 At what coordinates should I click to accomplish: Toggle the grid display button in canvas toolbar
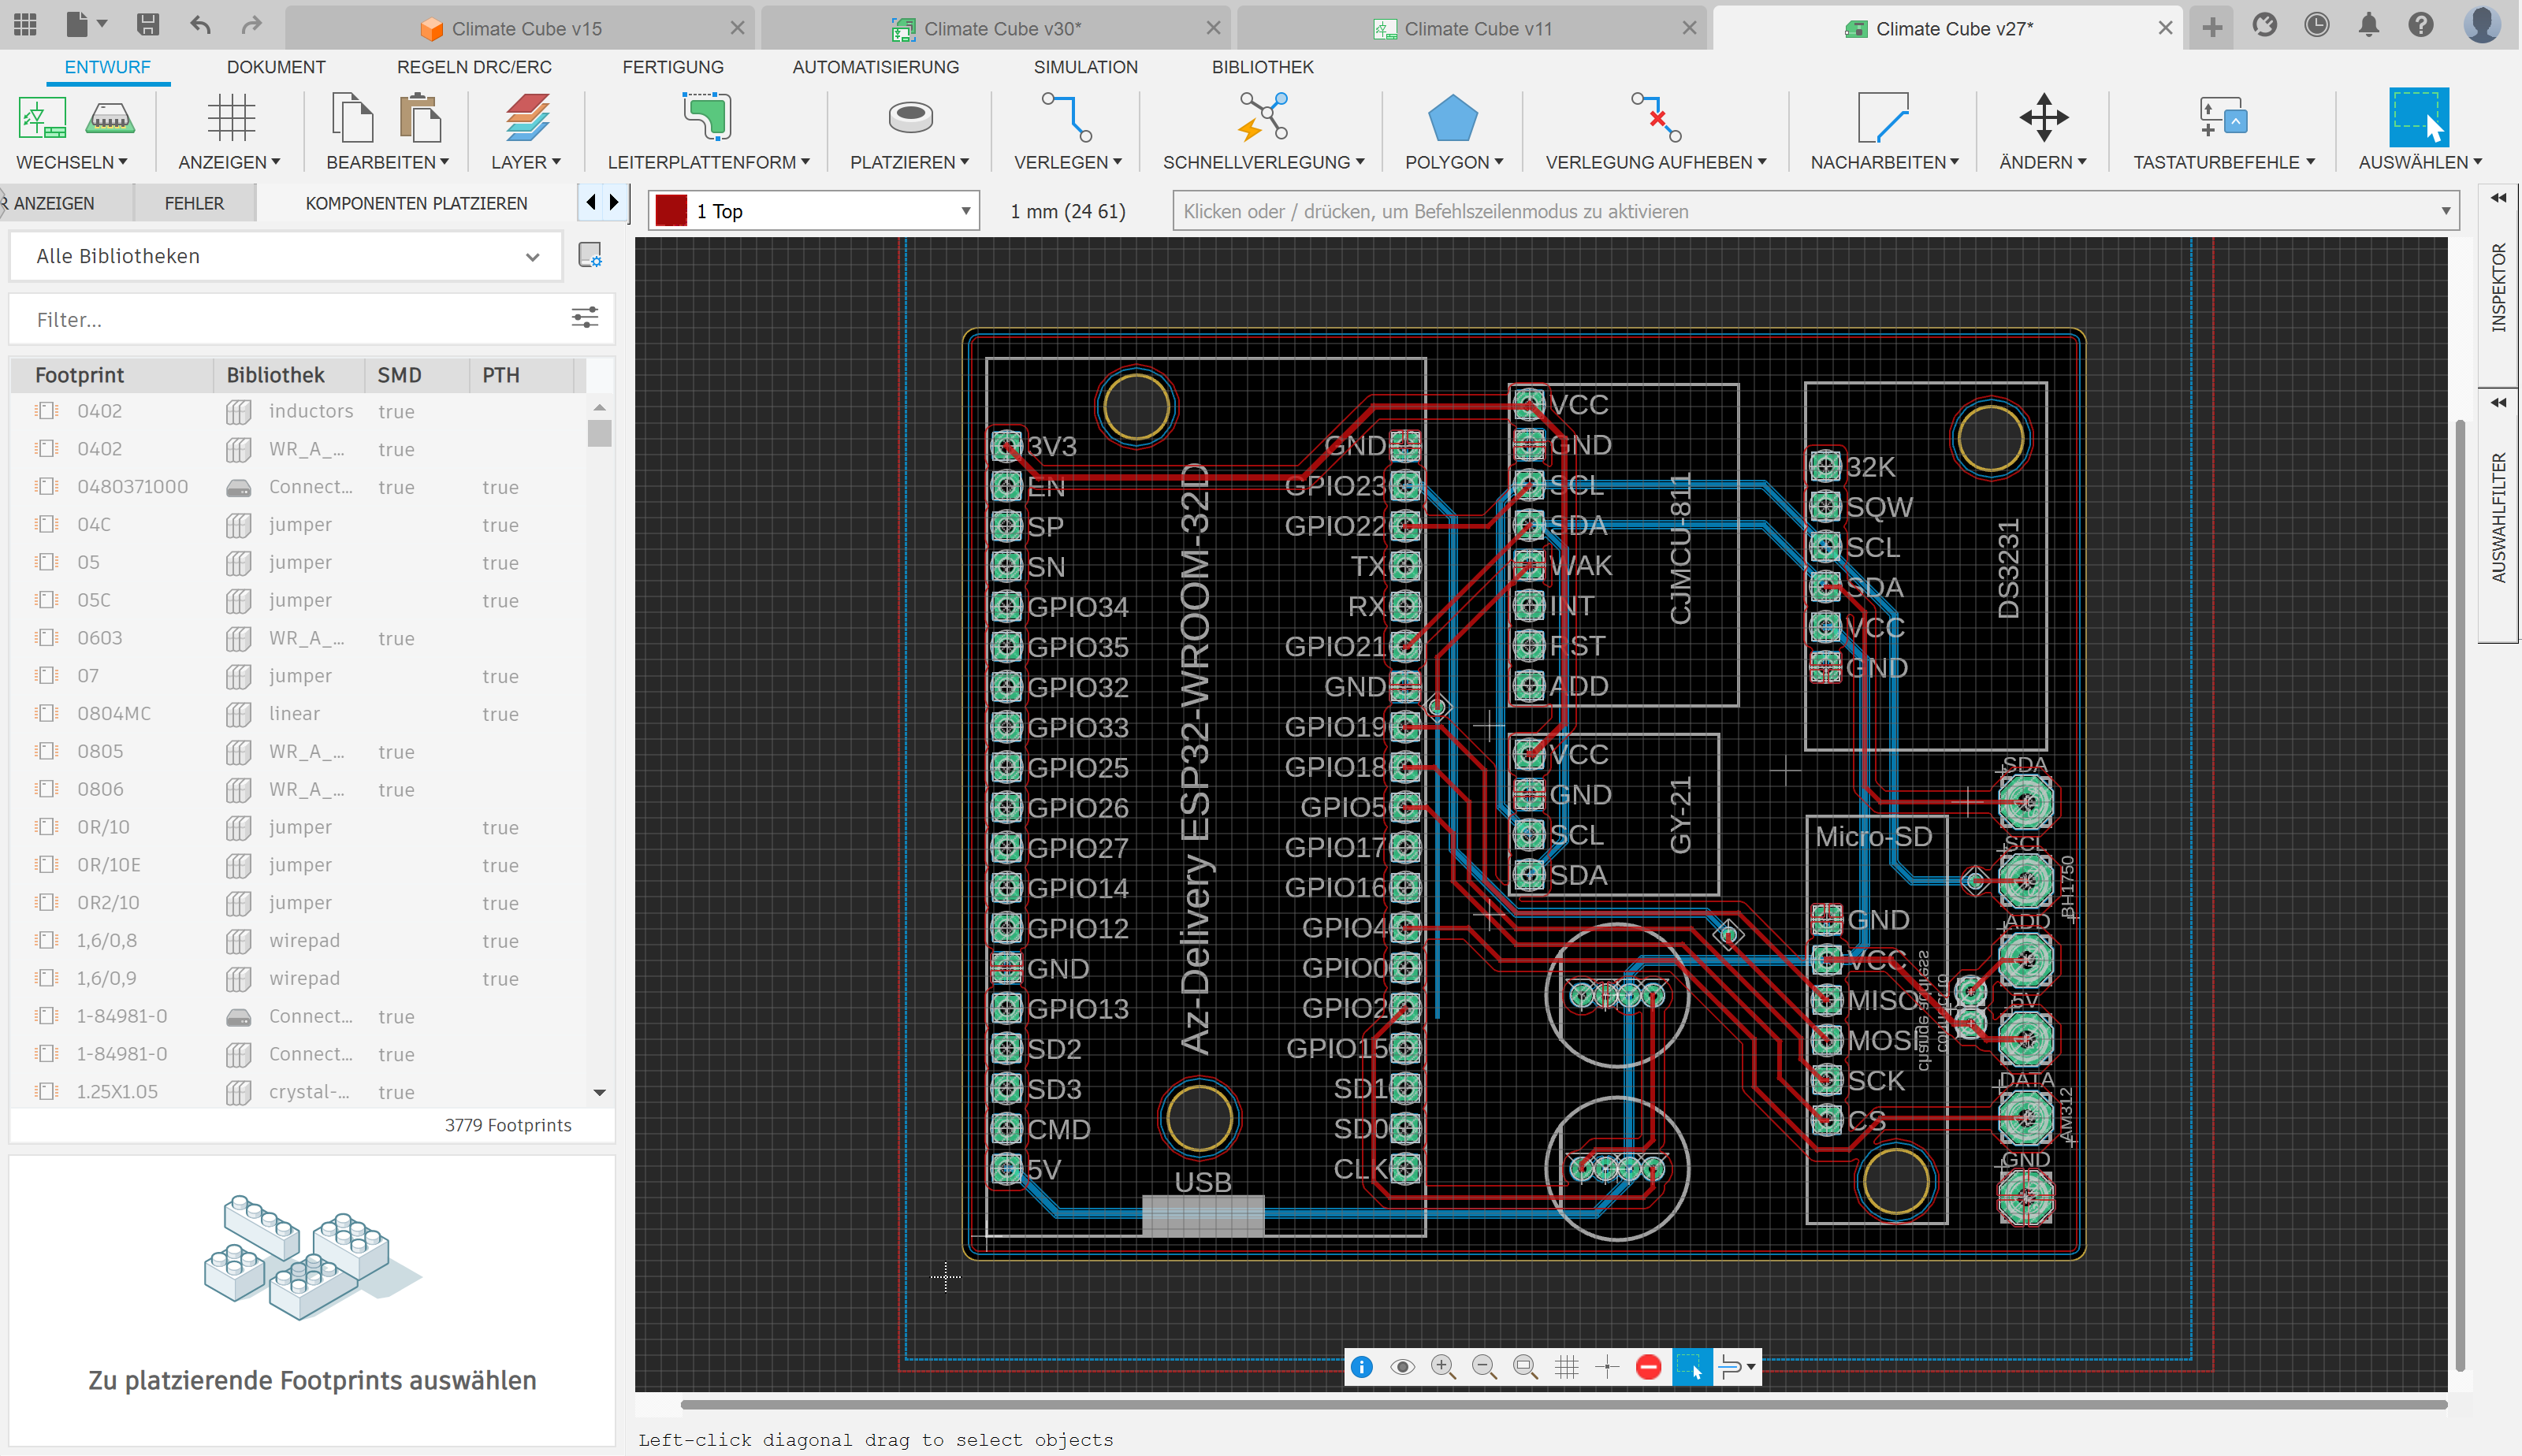(x=1566, y=1367)
